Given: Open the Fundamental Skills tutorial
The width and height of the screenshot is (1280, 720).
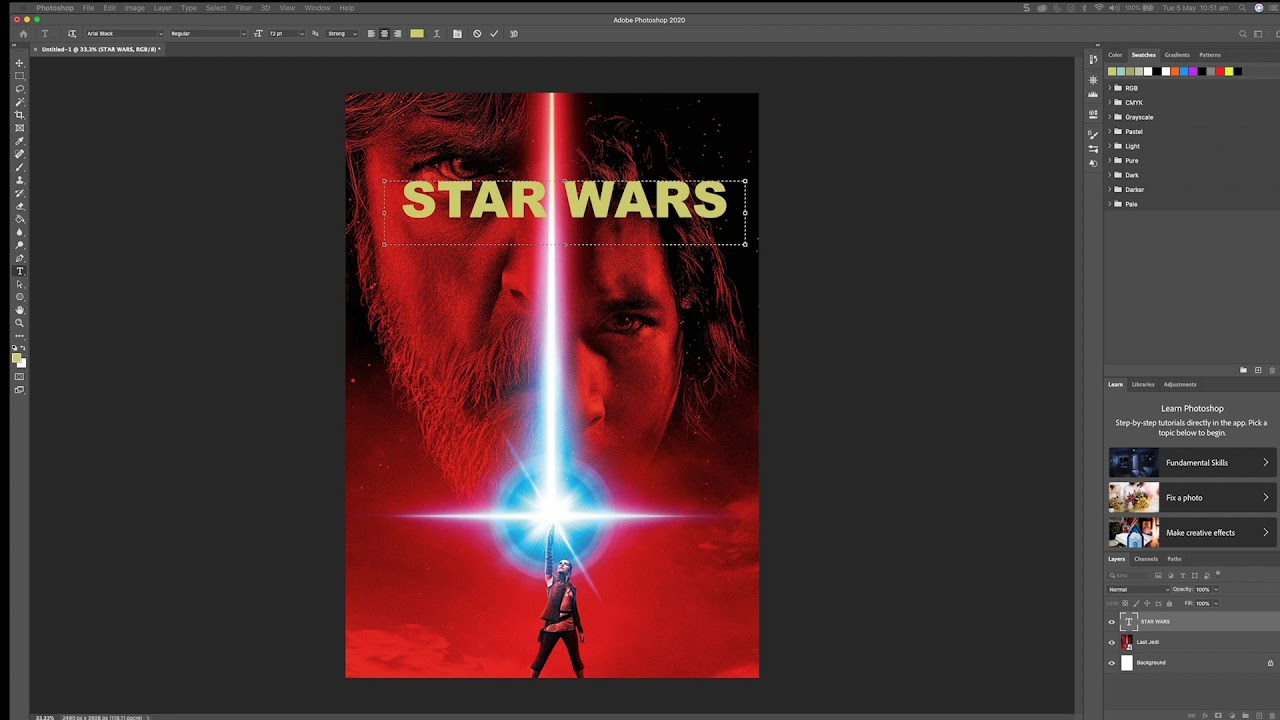Looking at the screenshot, I should point(1191,463).
